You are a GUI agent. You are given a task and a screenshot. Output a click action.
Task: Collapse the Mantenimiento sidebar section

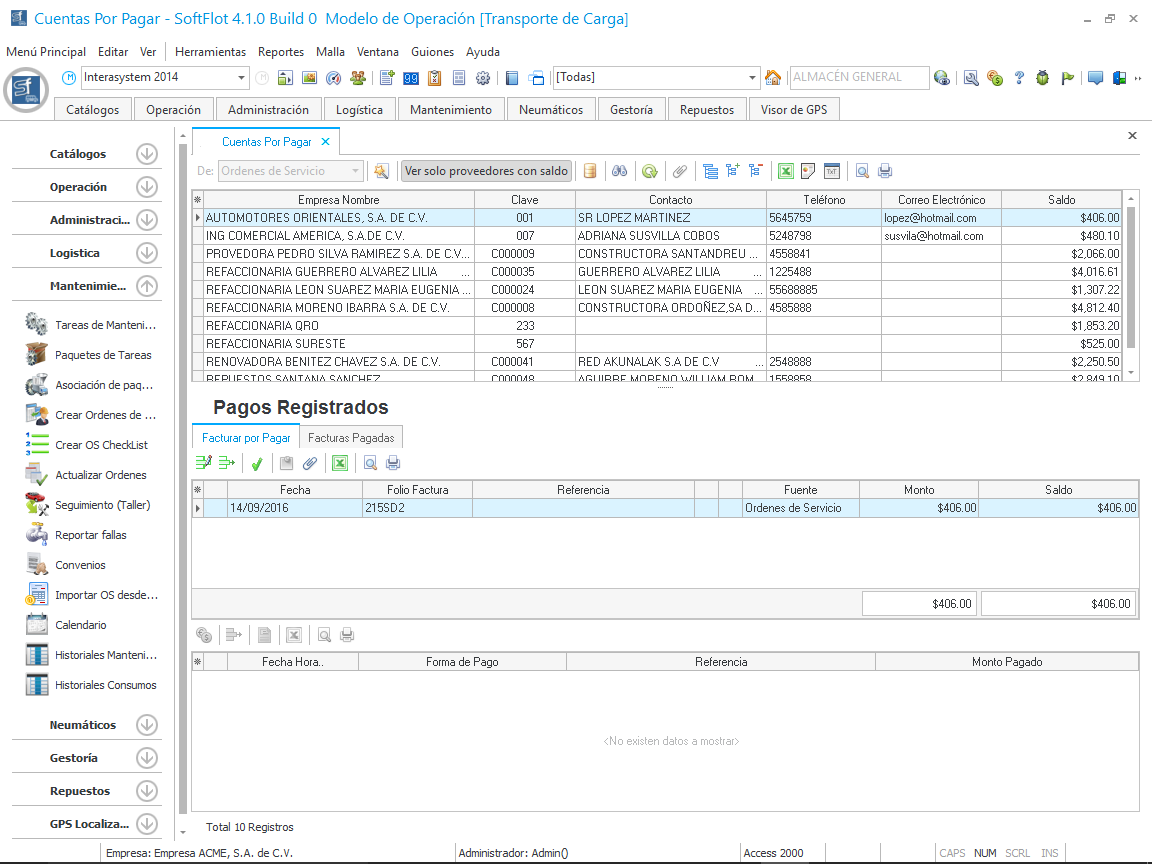tap(147, 286)
